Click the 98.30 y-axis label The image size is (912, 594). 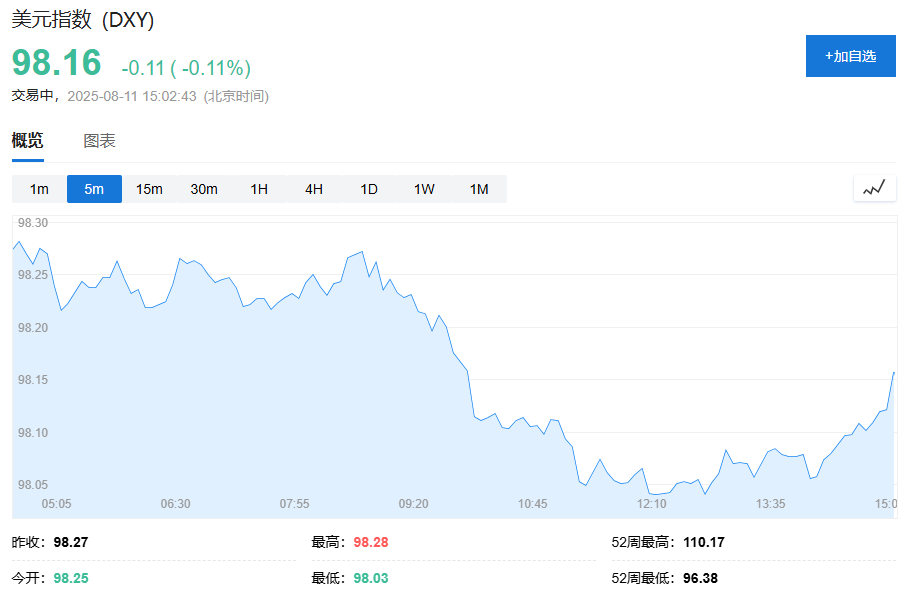33,223
